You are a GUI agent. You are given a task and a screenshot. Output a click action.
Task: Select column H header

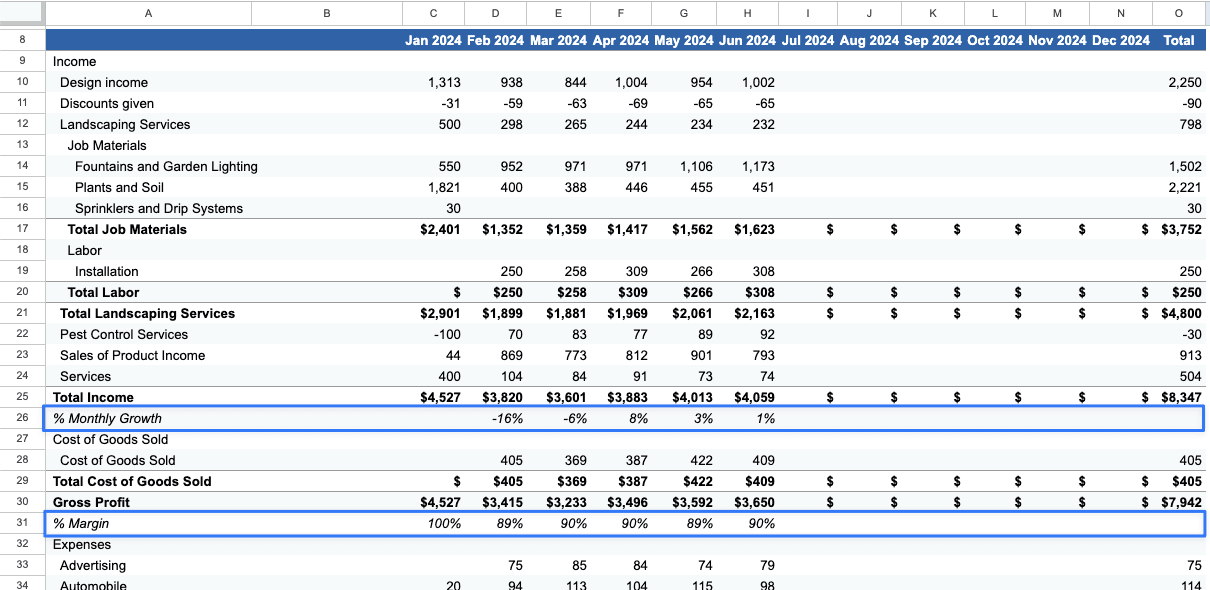point(747,13)
